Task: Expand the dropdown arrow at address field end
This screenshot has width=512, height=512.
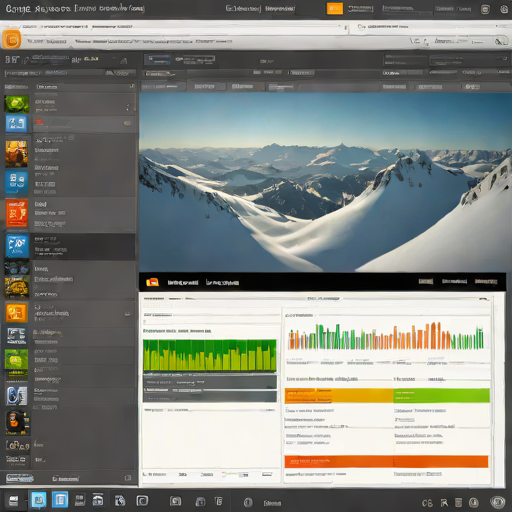Action: 346,27
